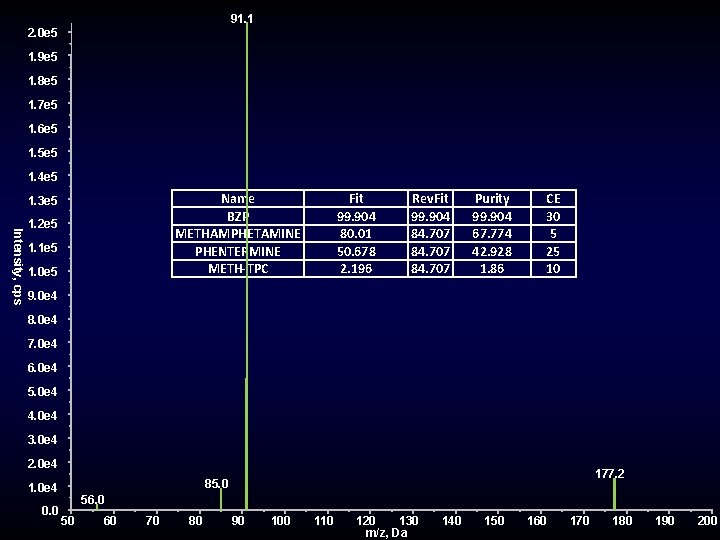Click METH-TPC Purity value 1.86

pyautogui.click(x=492, y=269)
